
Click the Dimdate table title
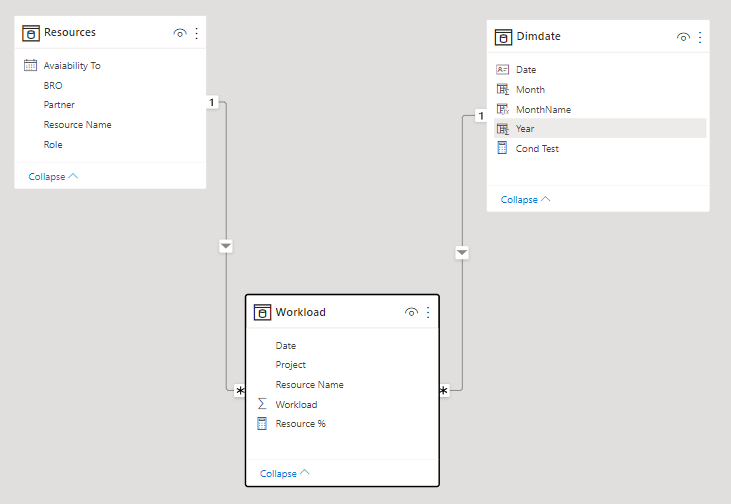(538, 36)
